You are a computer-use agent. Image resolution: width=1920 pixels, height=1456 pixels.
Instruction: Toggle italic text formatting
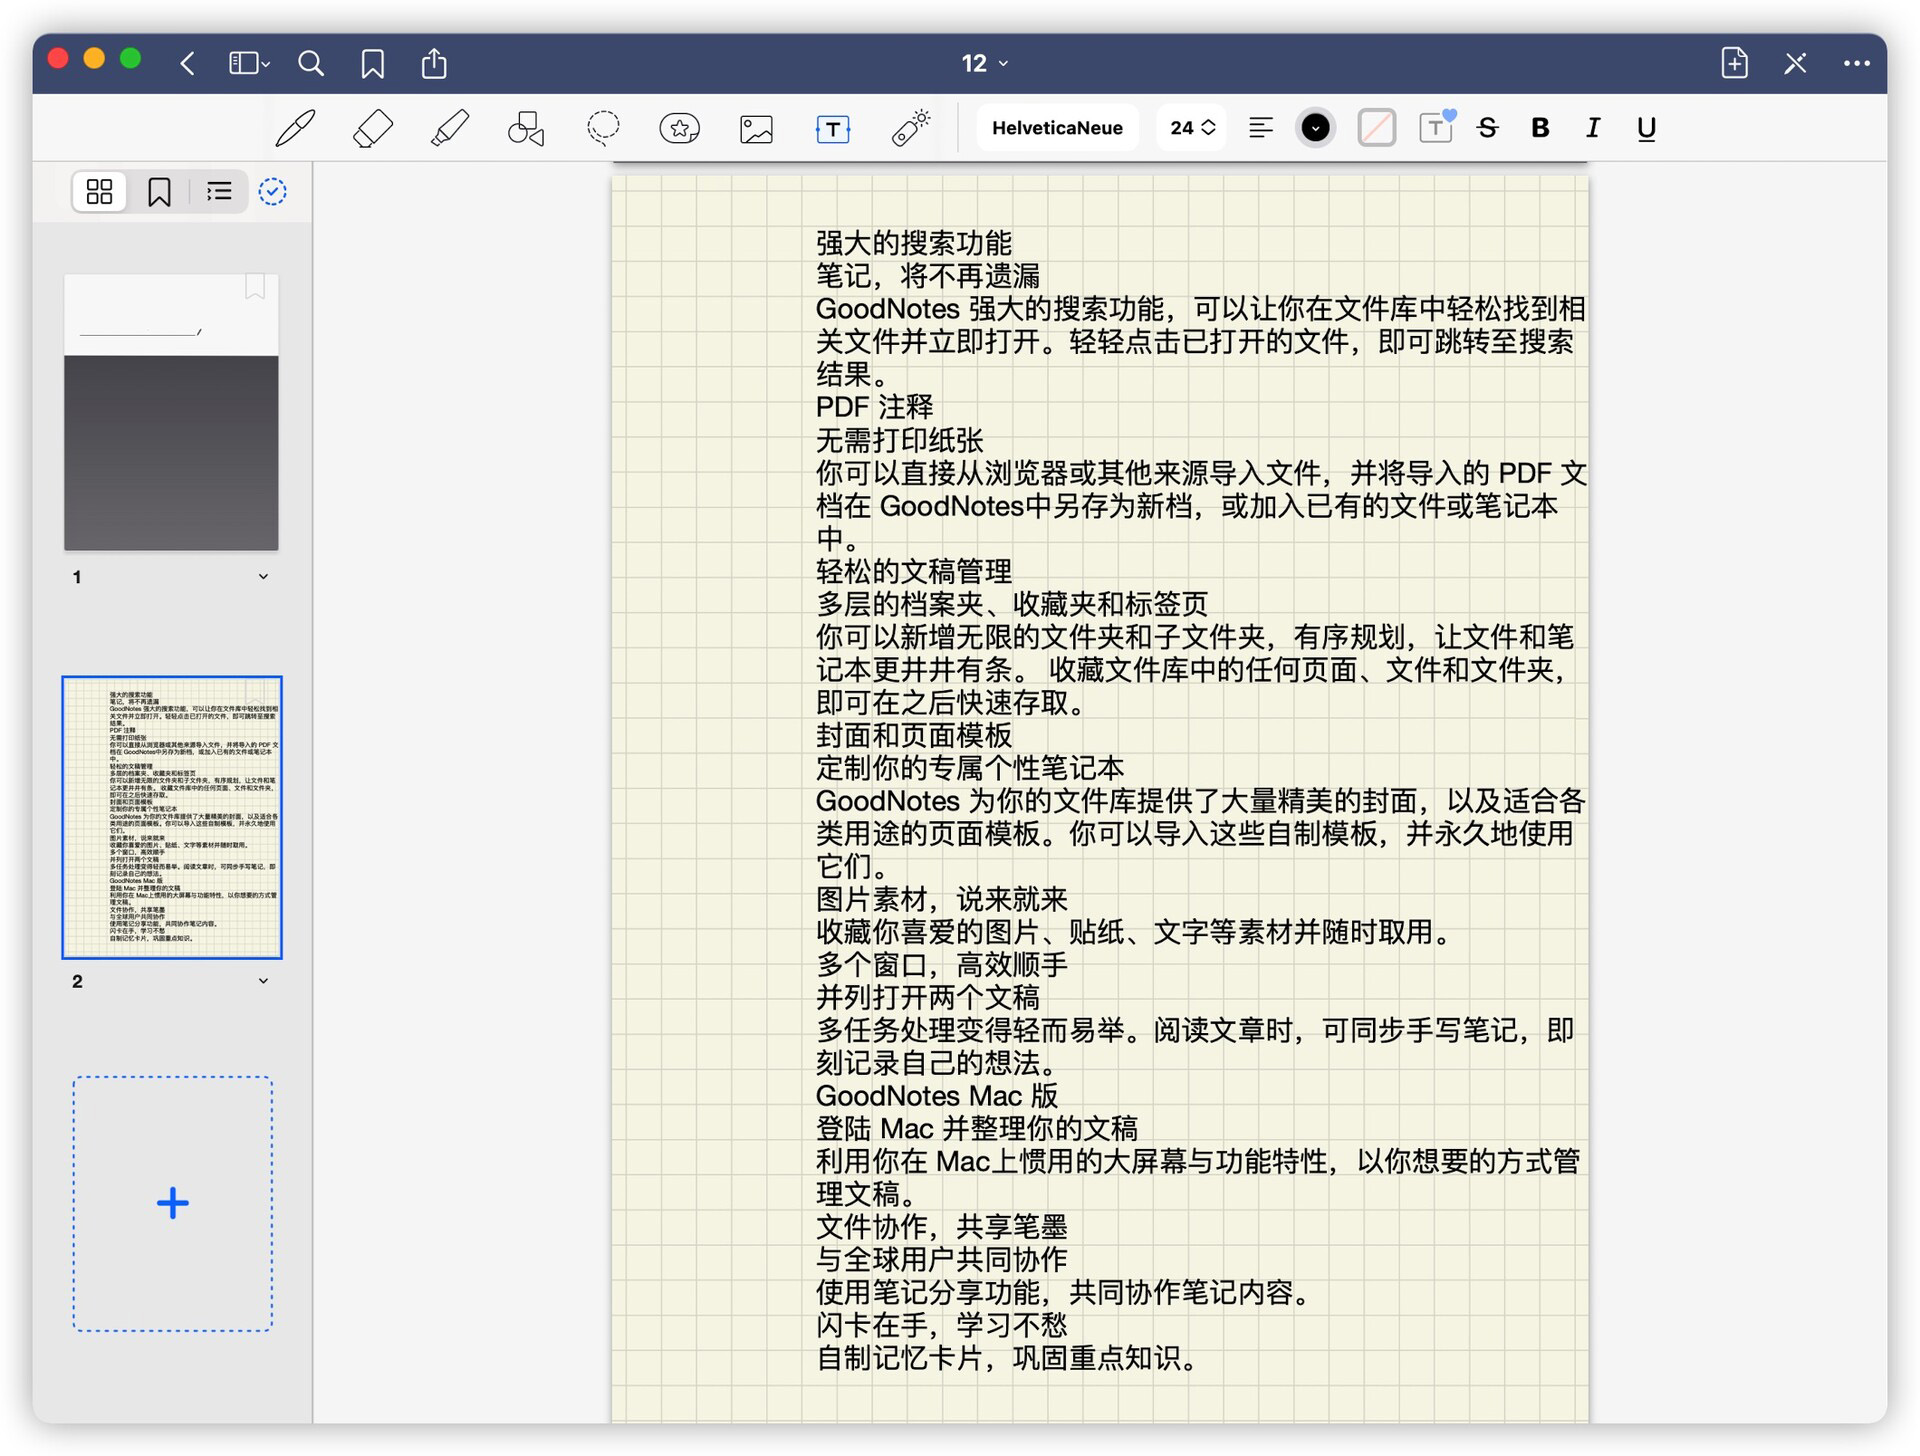point(1593,128)
